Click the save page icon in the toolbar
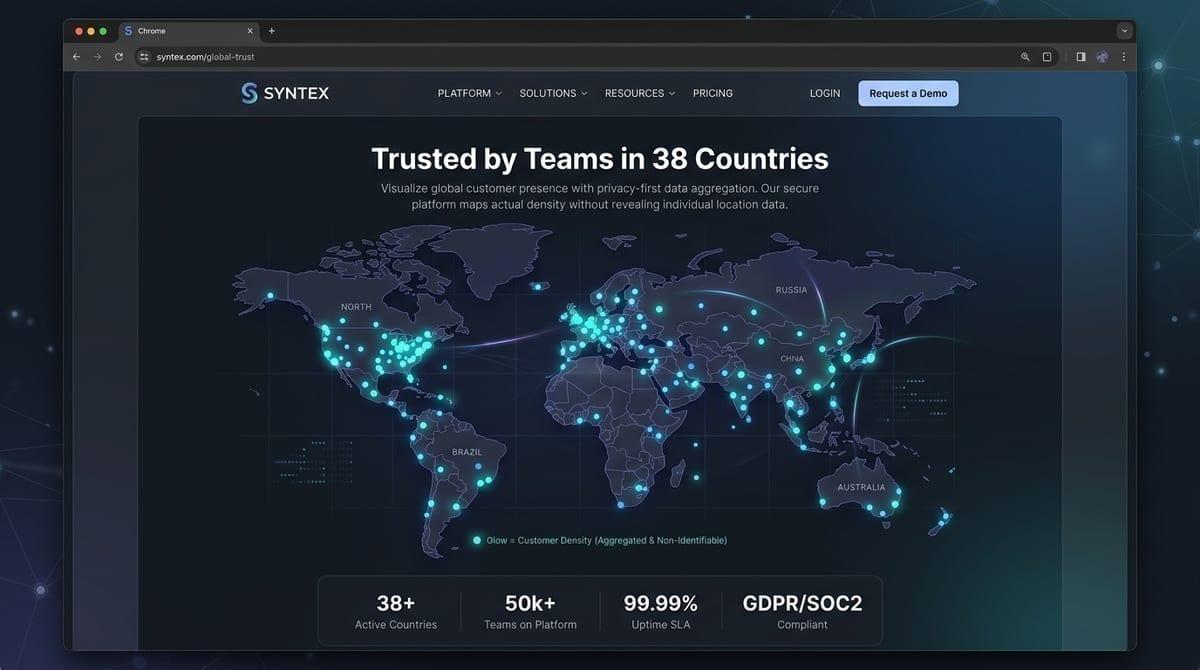The image size is (1200, 670). [1047, 57]
